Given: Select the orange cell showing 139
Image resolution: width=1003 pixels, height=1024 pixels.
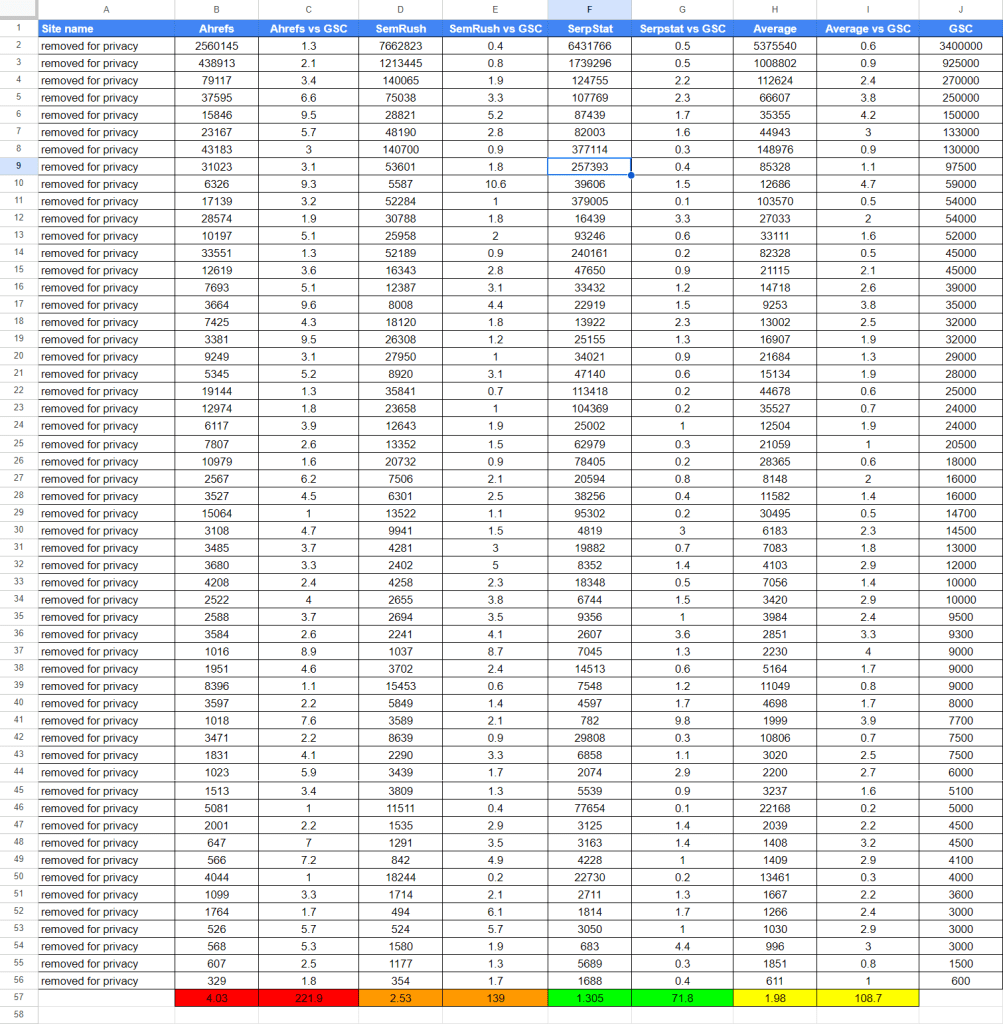Looking at the screenshot, I should (495, 998).
